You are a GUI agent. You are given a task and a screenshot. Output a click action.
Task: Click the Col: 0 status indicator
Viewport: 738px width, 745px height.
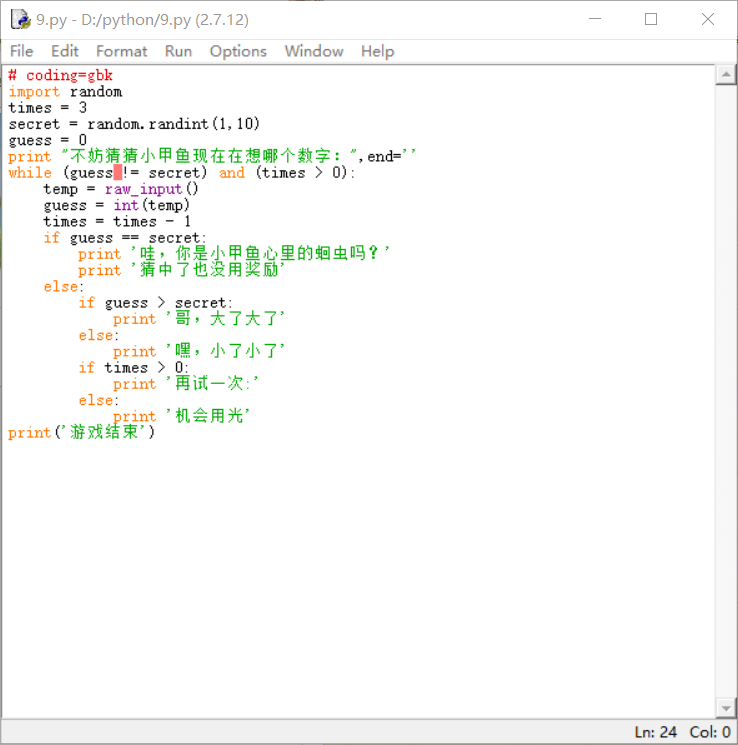[711, 732]
